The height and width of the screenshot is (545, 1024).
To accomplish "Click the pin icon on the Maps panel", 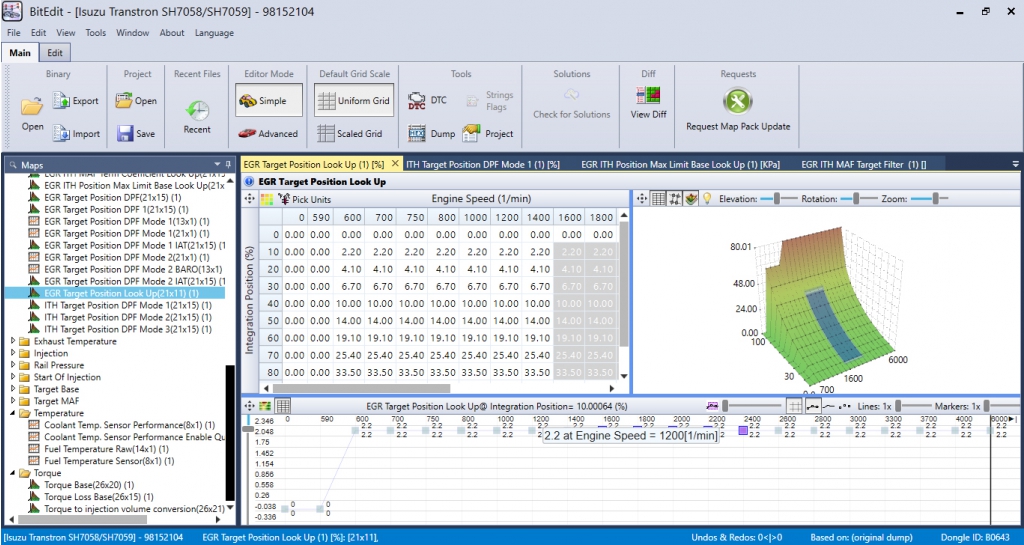I will tap(229, 164).
